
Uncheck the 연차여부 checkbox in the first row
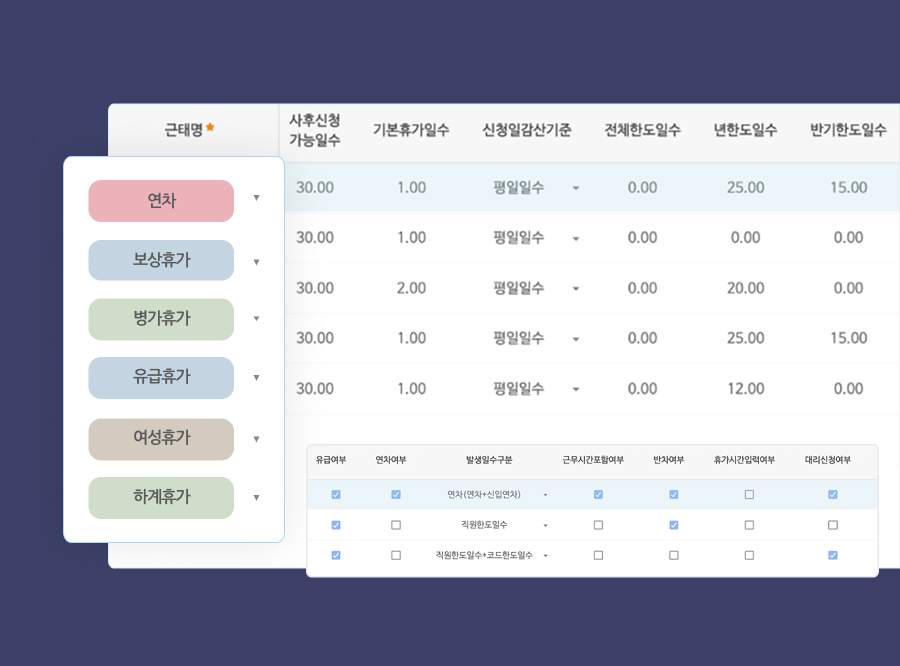coord(397,494)
